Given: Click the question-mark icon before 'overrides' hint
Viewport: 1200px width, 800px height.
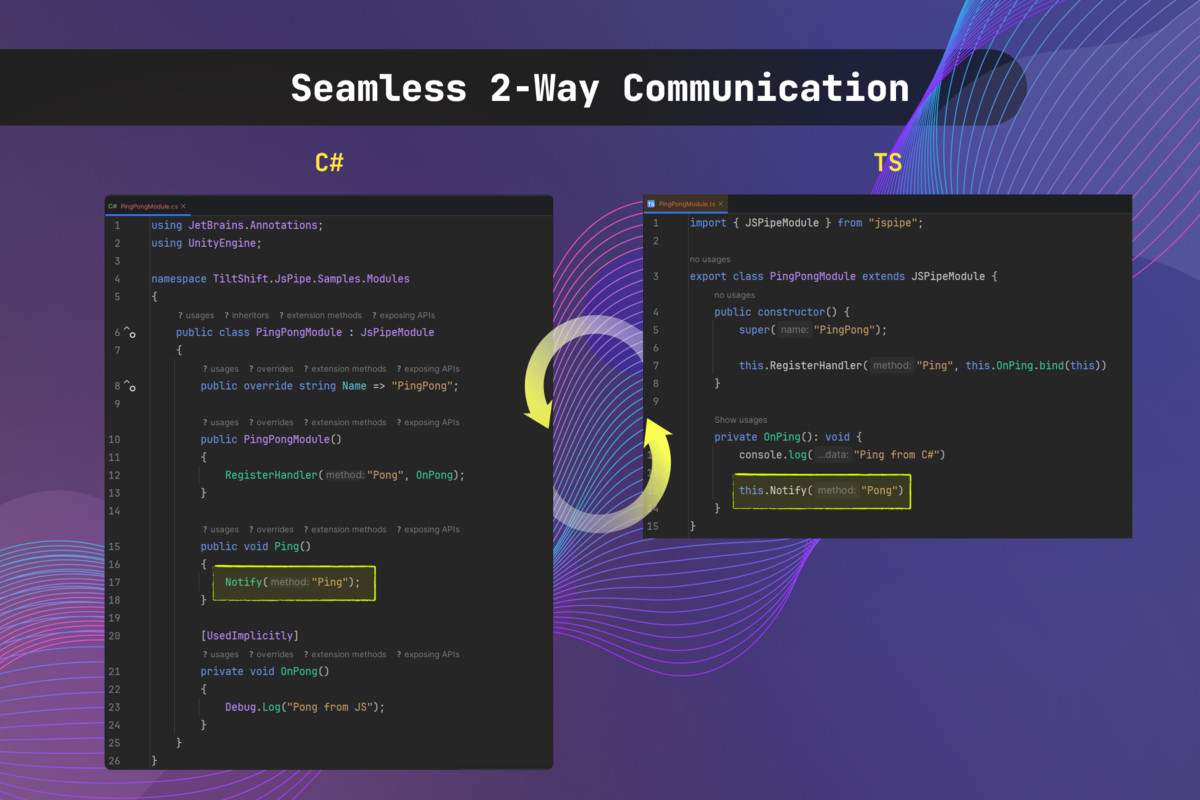Looking at the screenshot, I should tap(250, 369).
